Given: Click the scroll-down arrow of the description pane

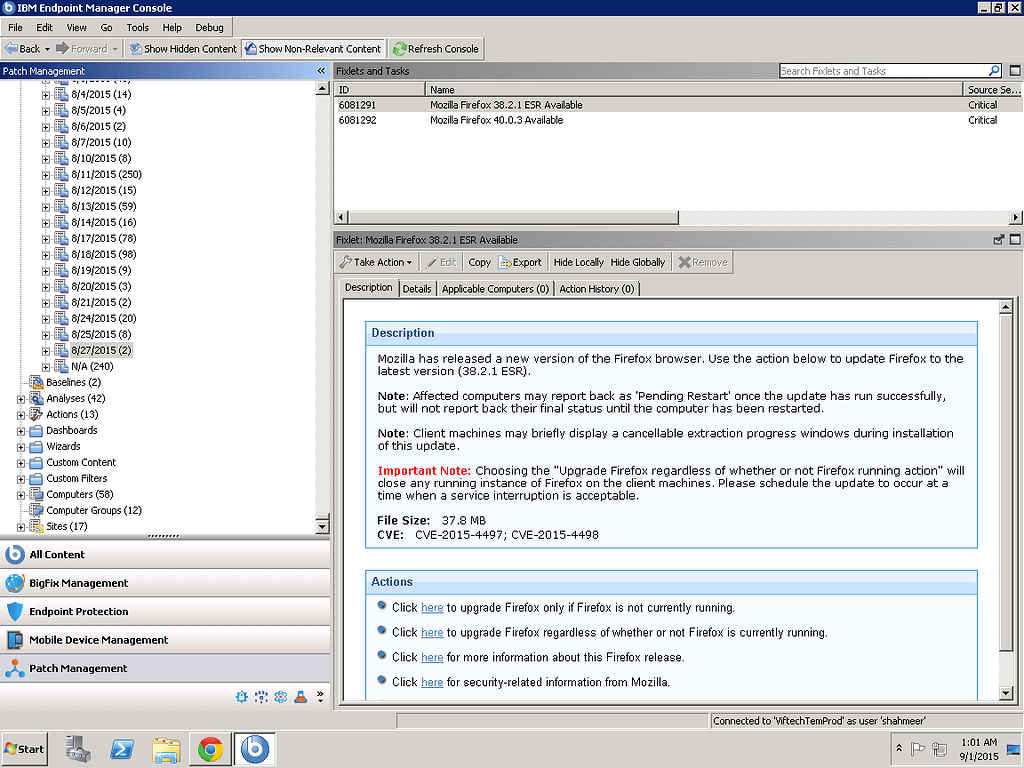Looking at the screenshot, I should click(x=1006, y=694).
